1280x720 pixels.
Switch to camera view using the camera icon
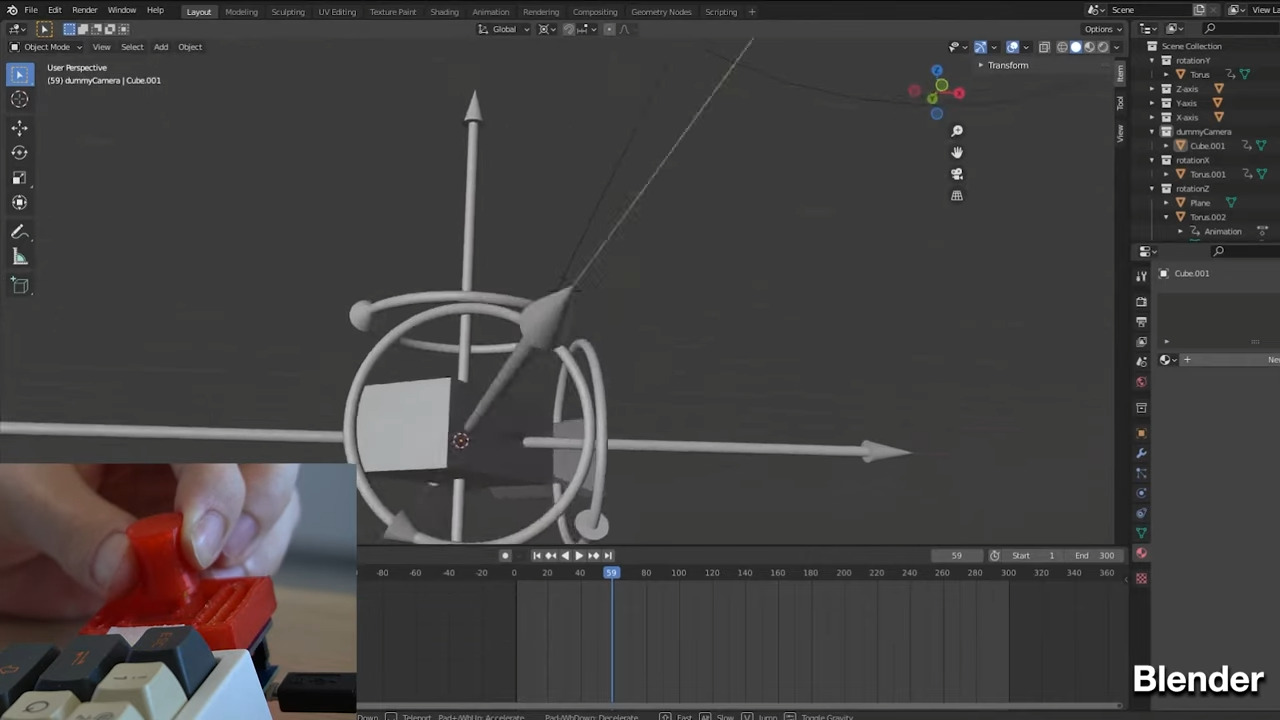click(x=957, y=173)
